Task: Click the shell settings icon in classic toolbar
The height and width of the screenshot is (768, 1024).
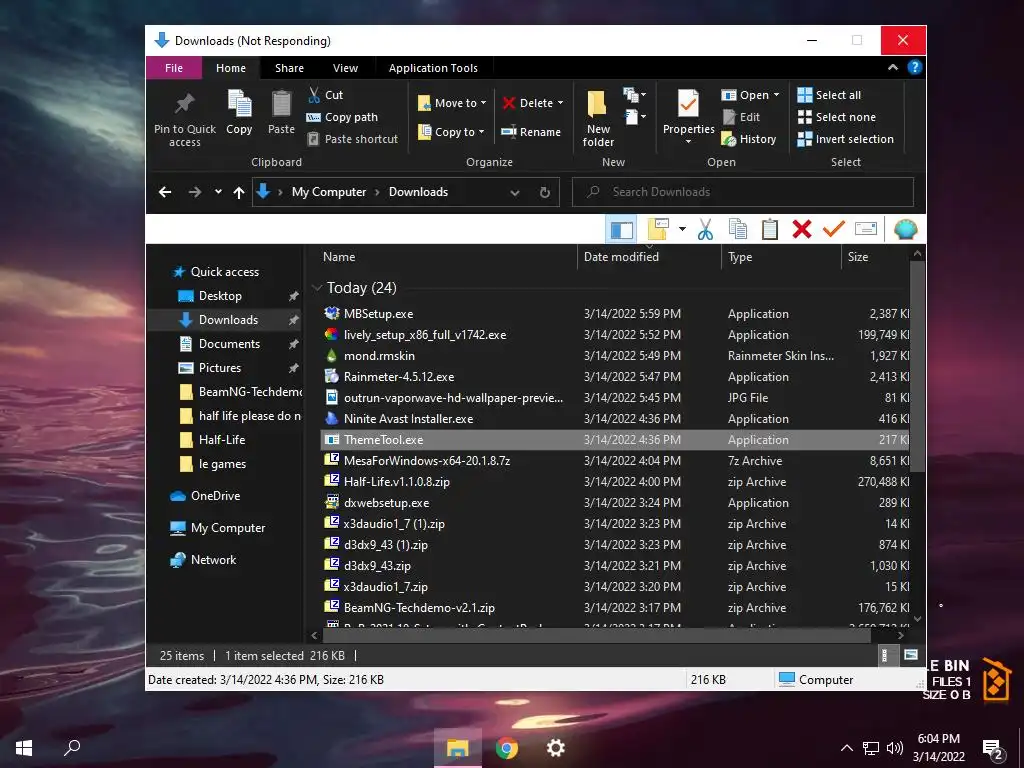Action: click(905, 229)
